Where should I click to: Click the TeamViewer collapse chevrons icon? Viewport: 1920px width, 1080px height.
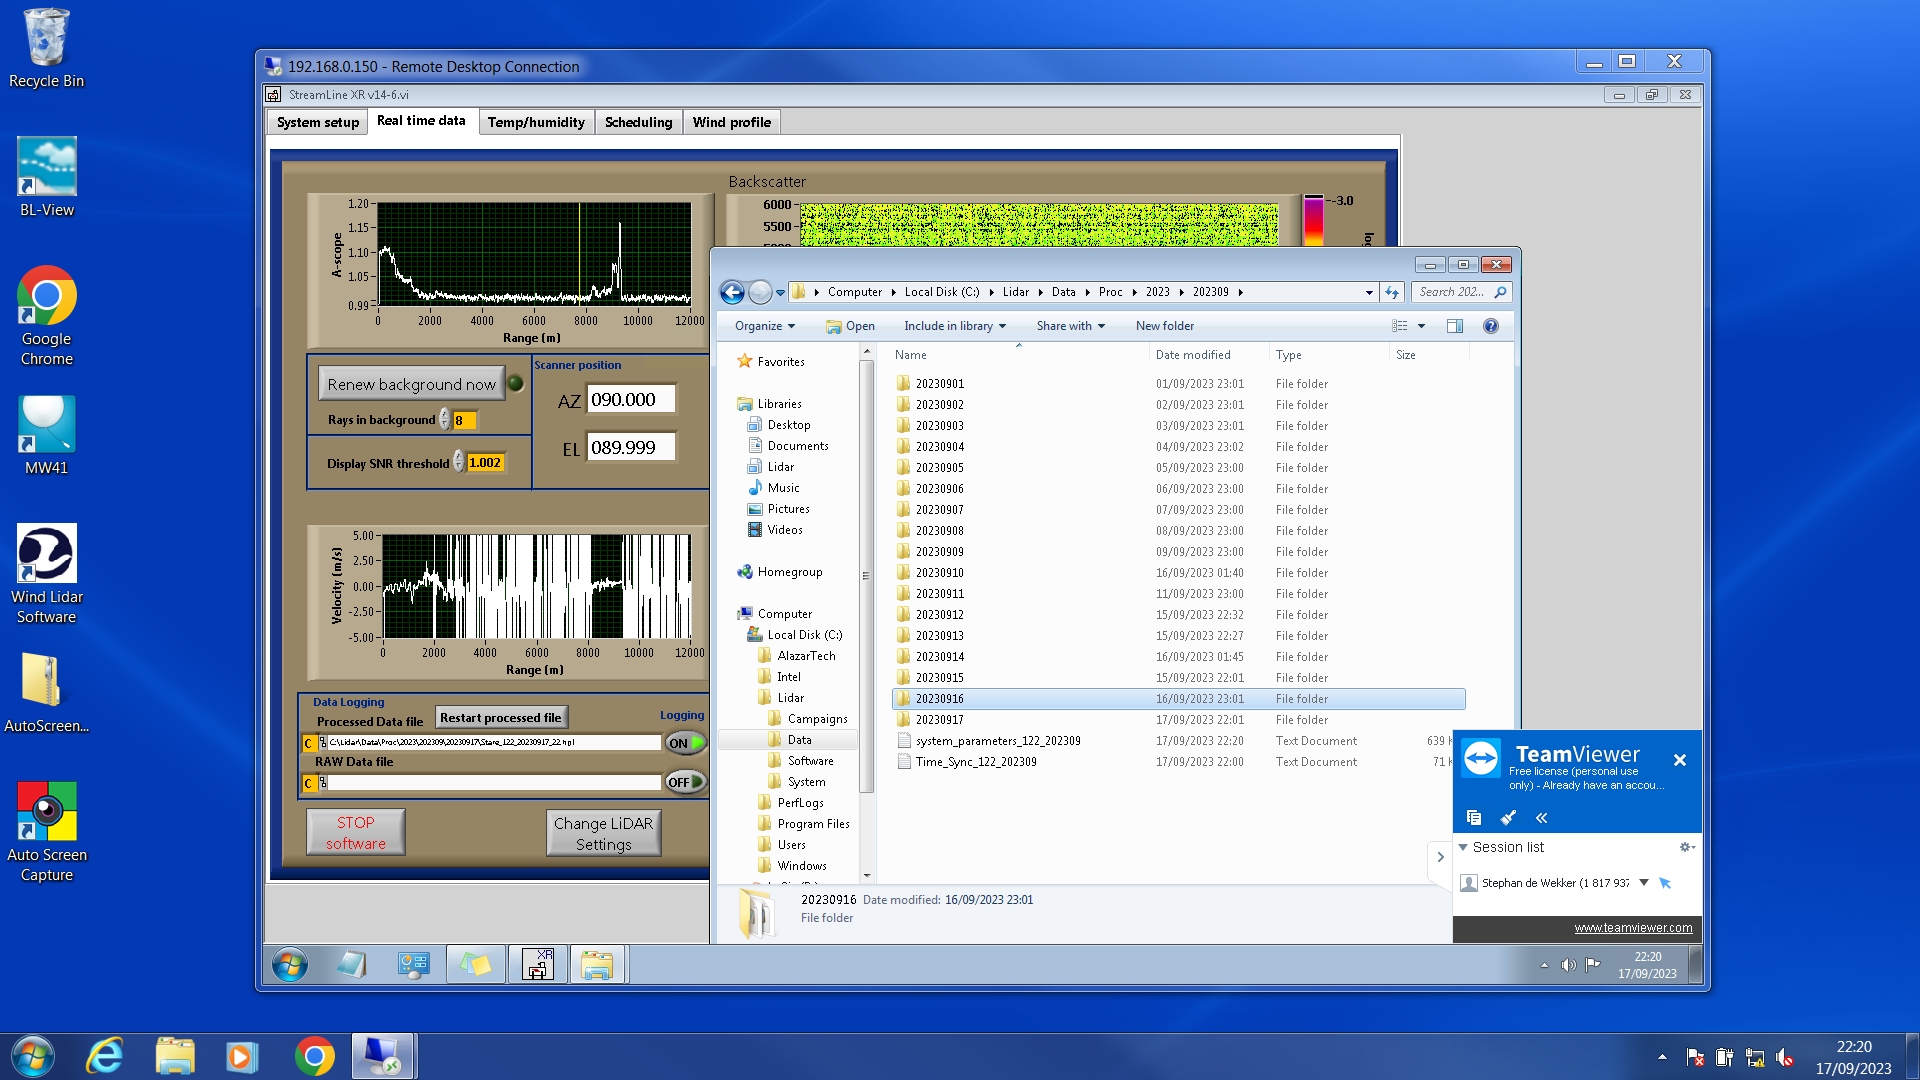click(x=1541, y=818)
